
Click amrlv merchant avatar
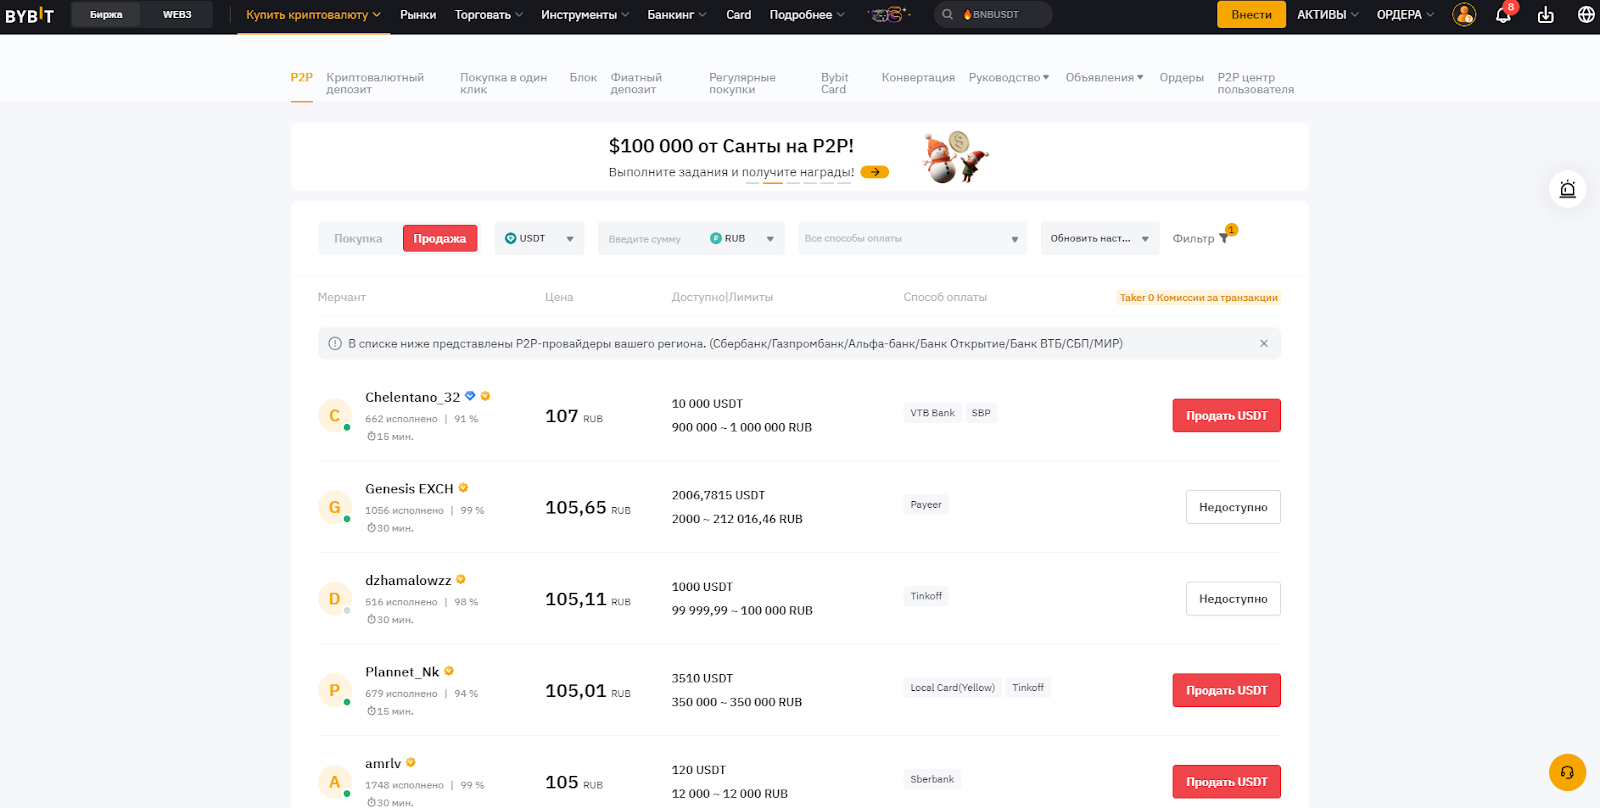point(334,782)
